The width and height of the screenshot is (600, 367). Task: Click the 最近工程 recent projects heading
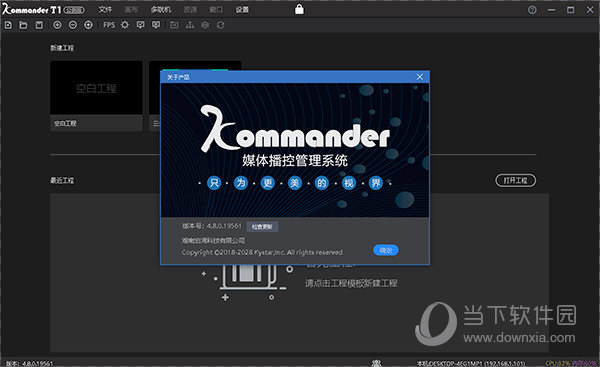pos(62,180)
